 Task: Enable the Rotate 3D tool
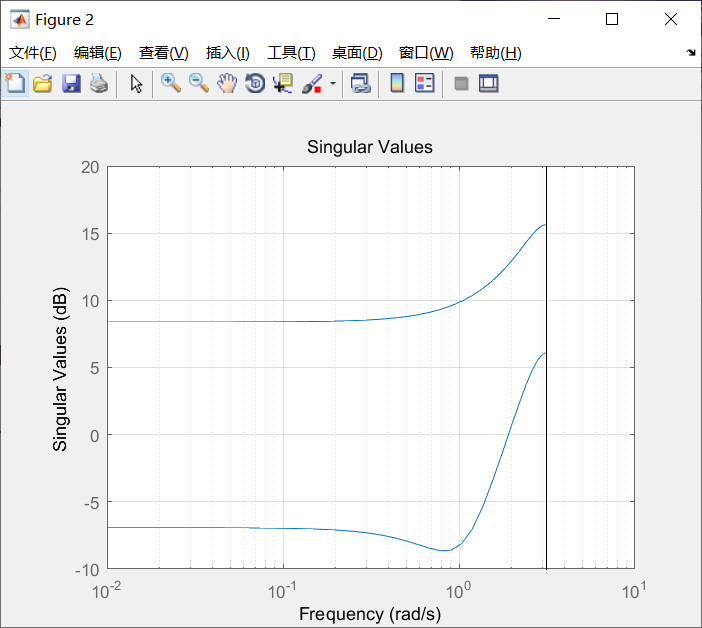(255, 84)
